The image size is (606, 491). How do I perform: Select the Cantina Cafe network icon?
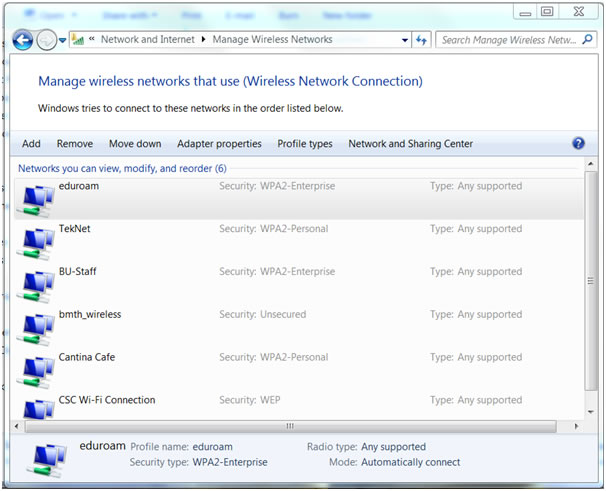(36, 373)
